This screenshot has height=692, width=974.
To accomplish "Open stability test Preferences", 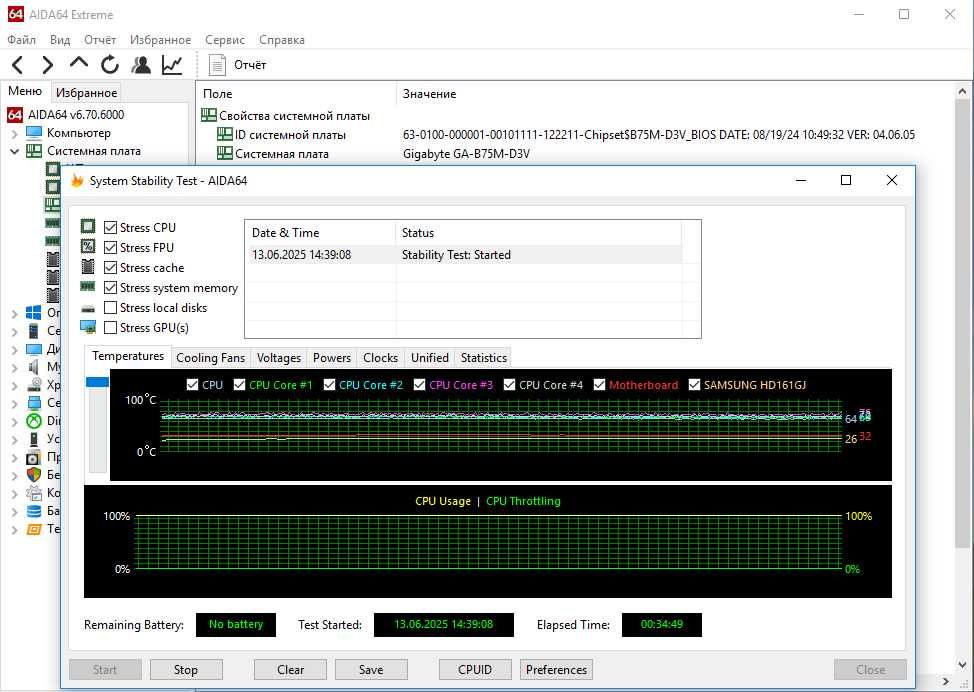I will [556, 670].
